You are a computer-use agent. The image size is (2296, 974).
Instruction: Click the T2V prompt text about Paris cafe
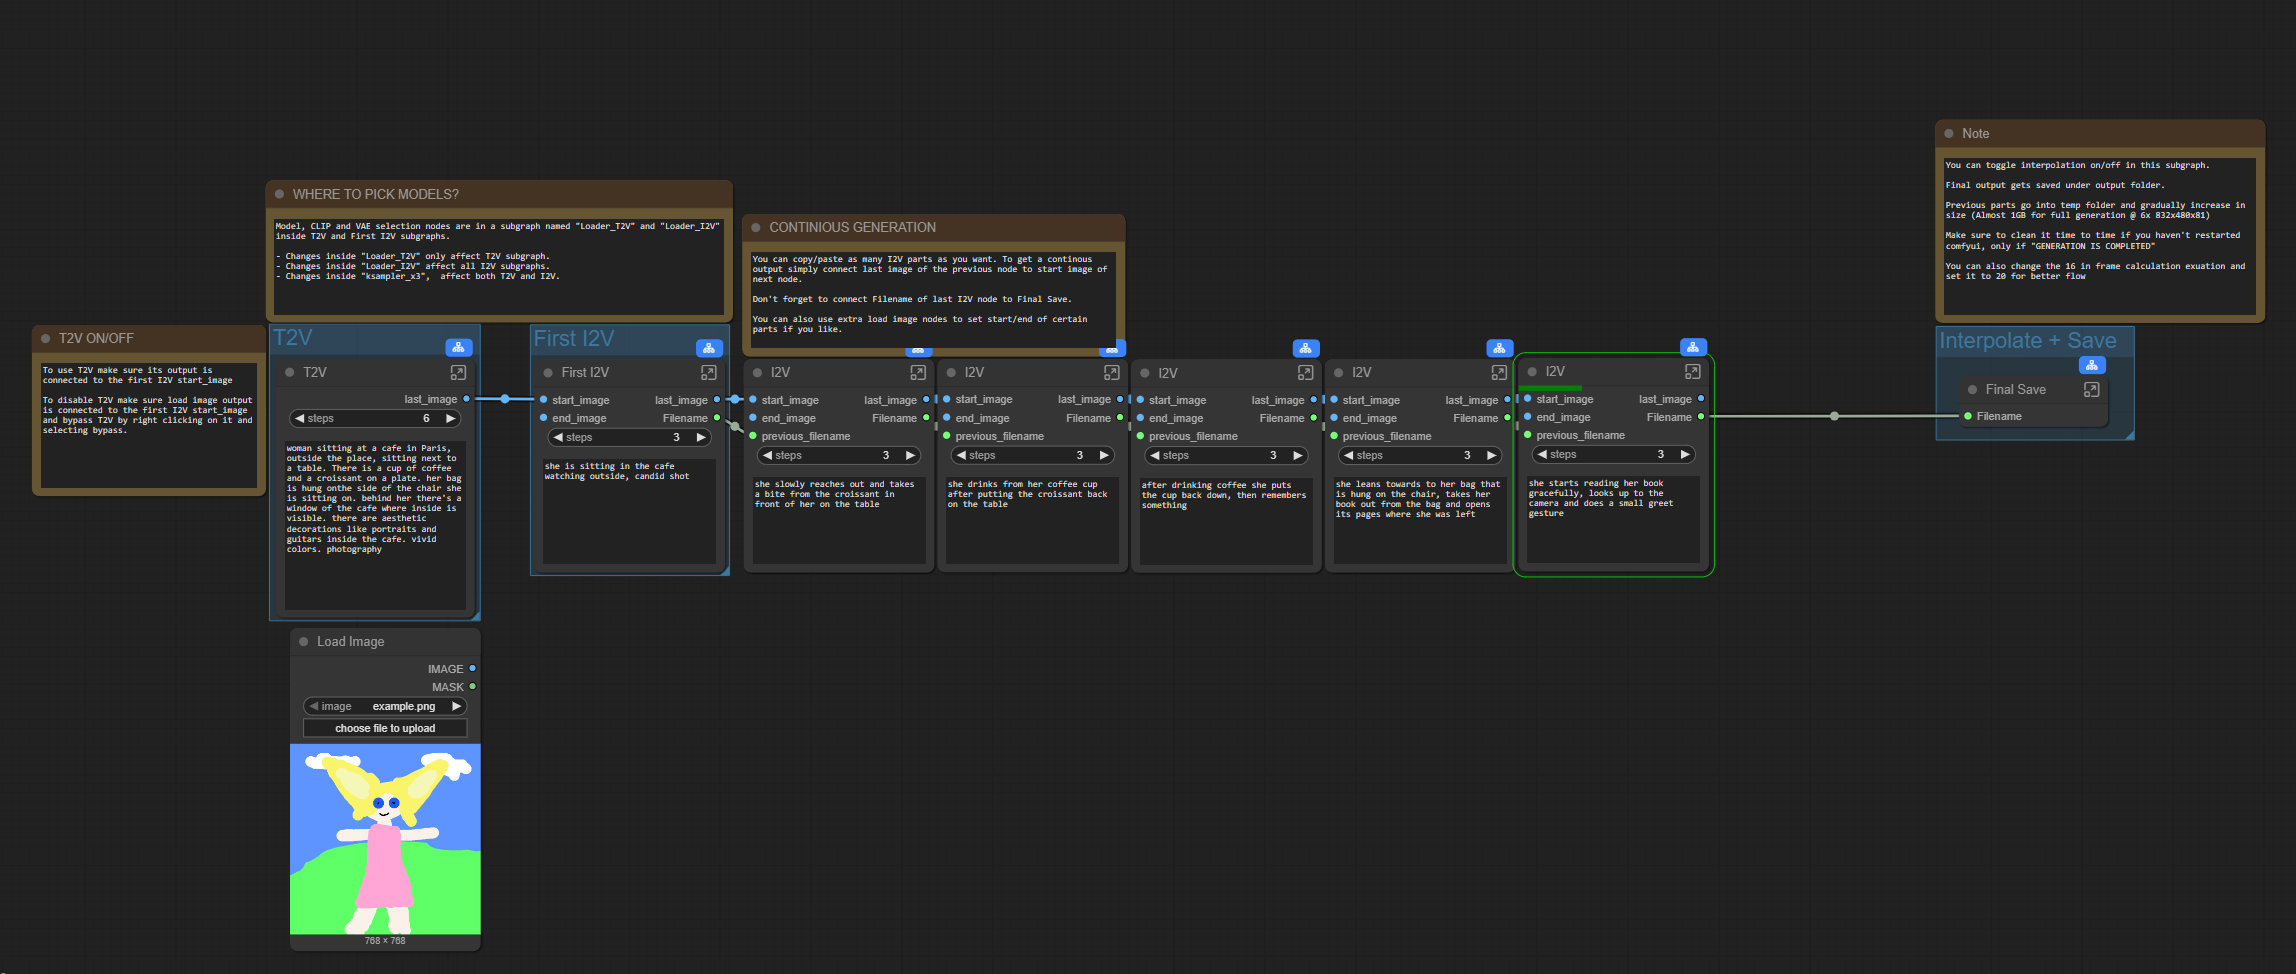pos(375,500)
